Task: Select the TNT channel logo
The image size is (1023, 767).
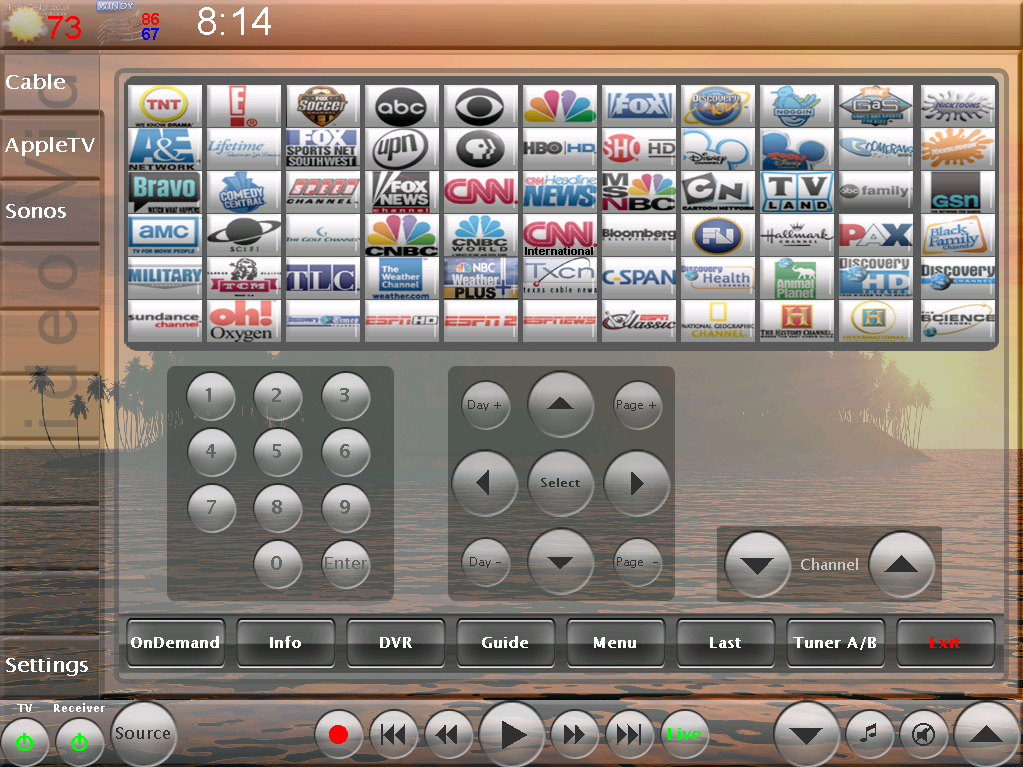Action: coord(164,106)
